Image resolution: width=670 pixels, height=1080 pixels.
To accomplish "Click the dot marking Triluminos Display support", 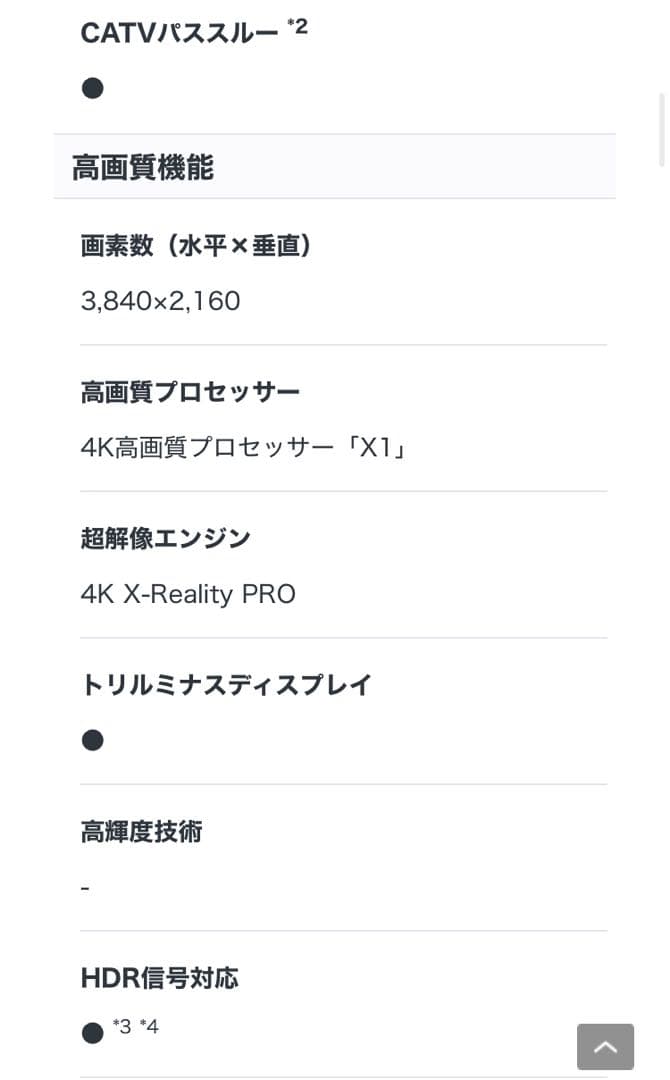I will pyautogui.click(x=92, y=740).
